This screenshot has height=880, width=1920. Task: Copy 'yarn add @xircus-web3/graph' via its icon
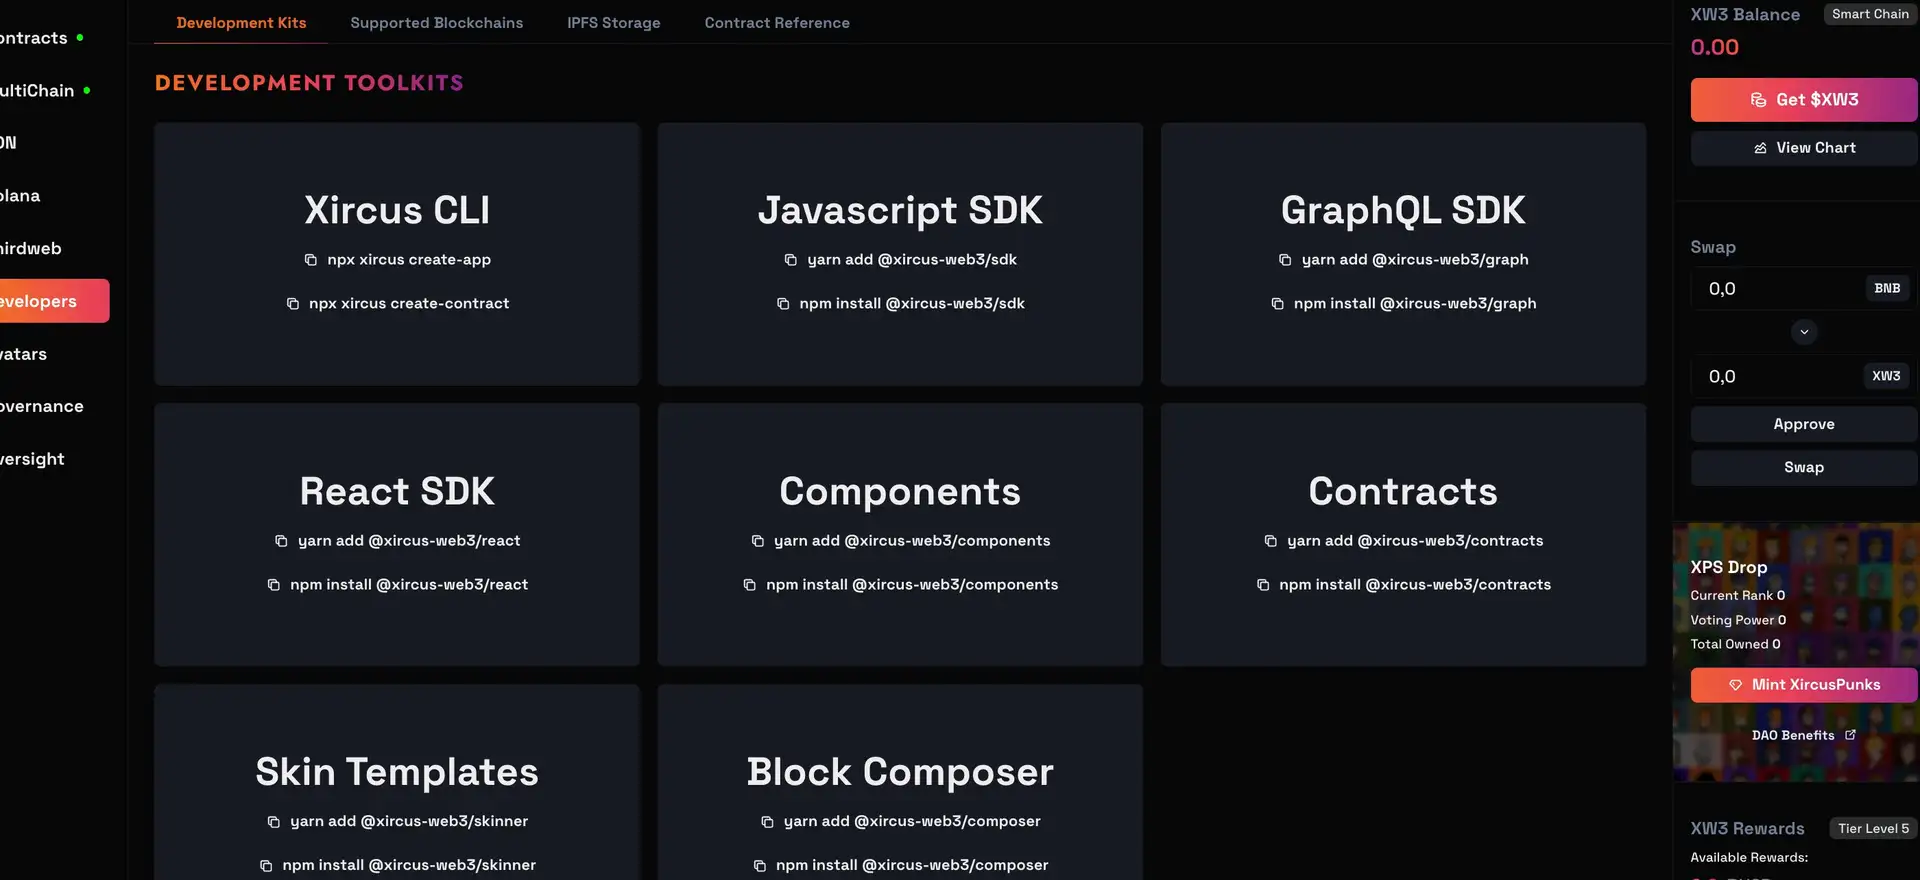click(x=1285, y=260)
